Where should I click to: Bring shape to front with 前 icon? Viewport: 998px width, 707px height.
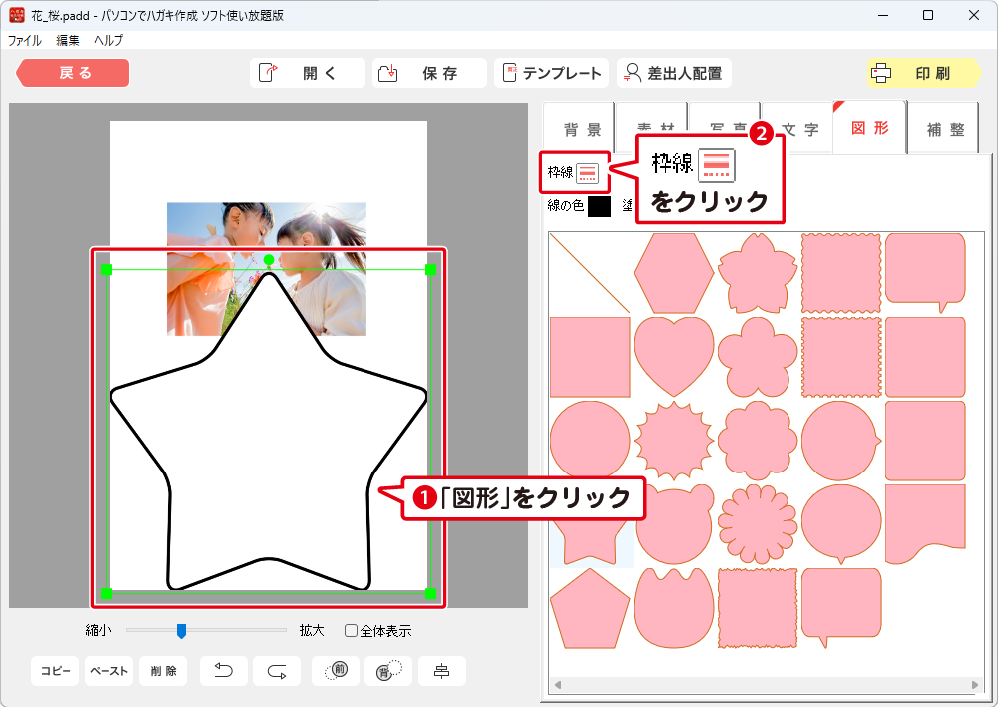[x=336, y=671]
